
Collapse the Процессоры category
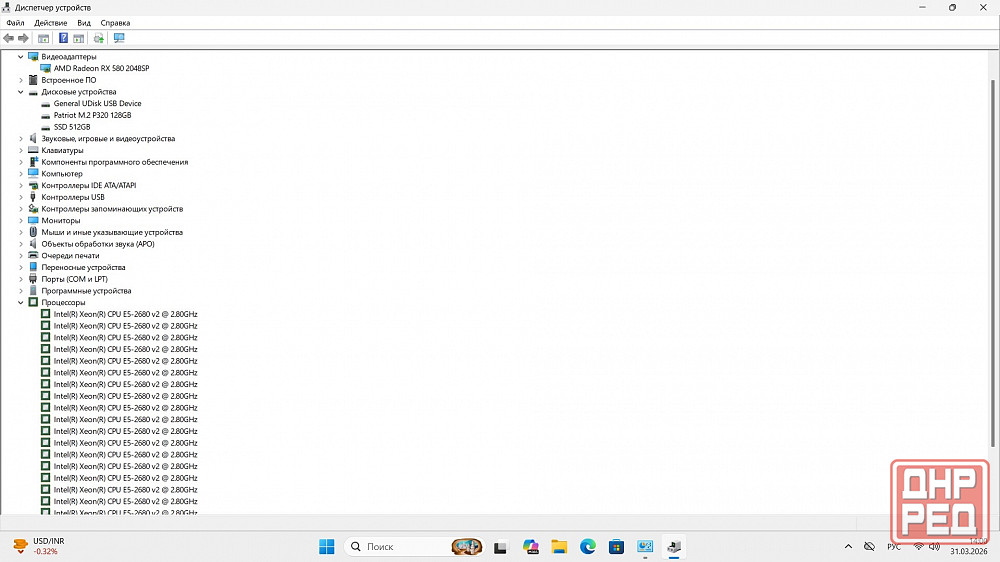point(20,302)
